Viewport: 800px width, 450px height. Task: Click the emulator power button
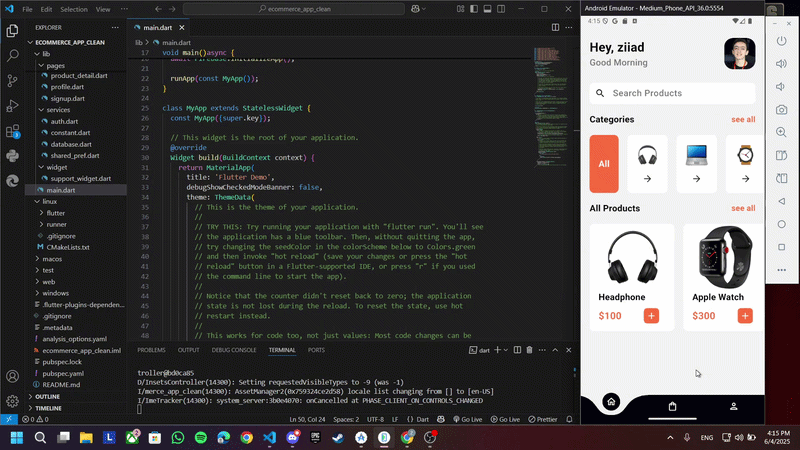tap(781, 41)
